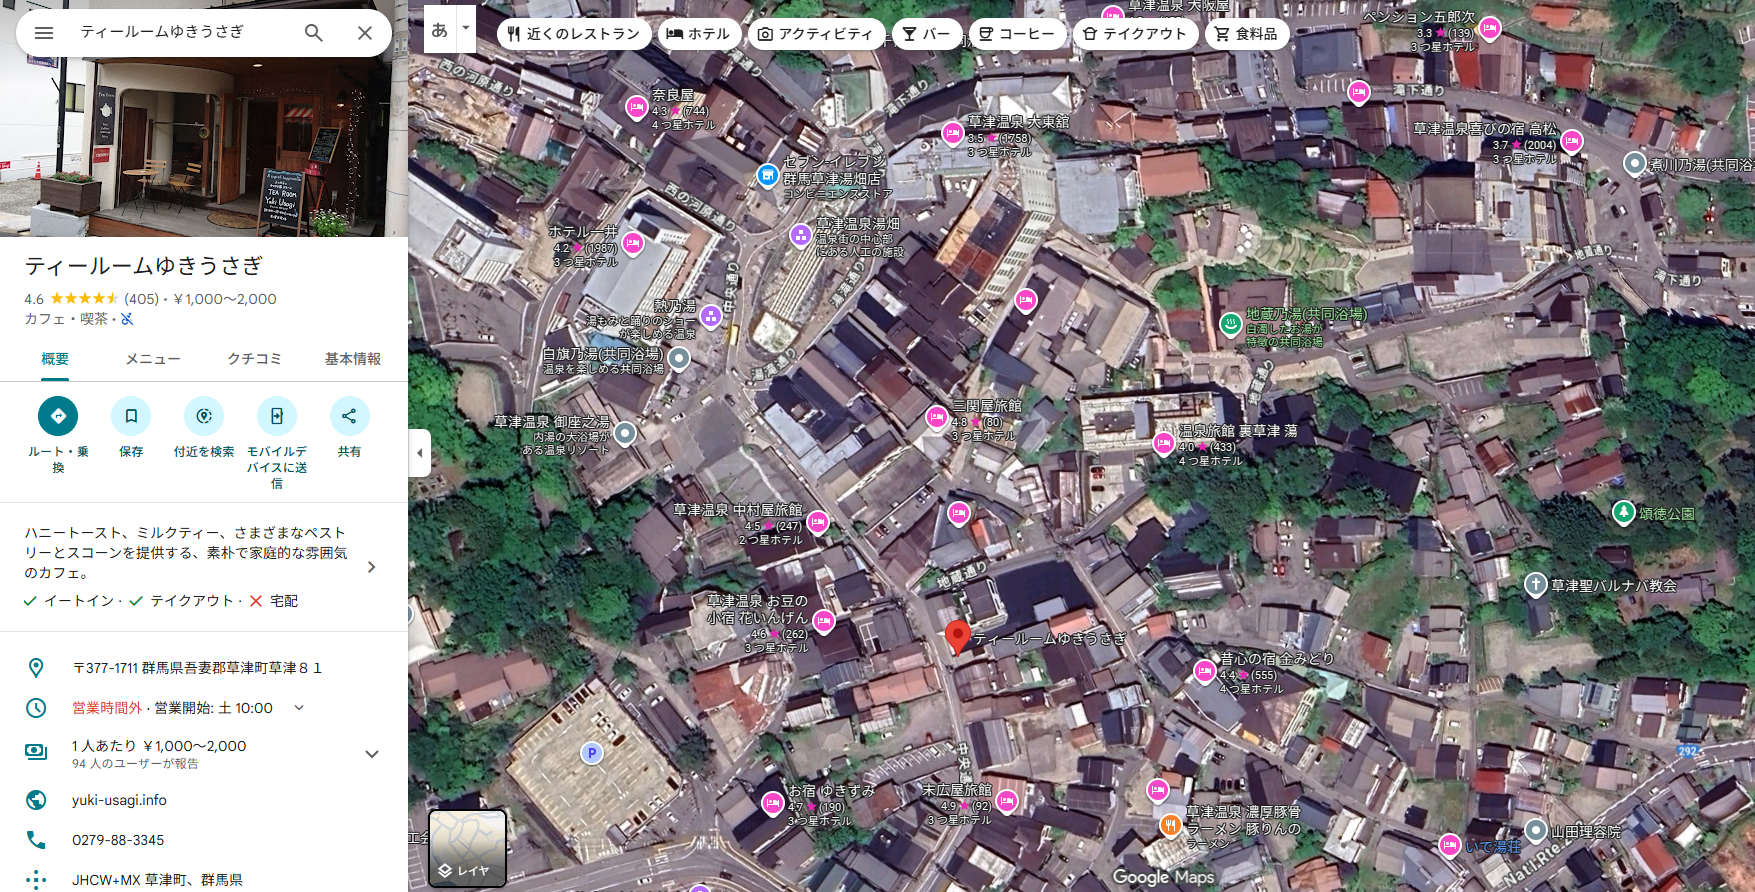The image size is (1755, 892).
Task: Save place with bookmark icon
Action: click(x=131, y=416)
